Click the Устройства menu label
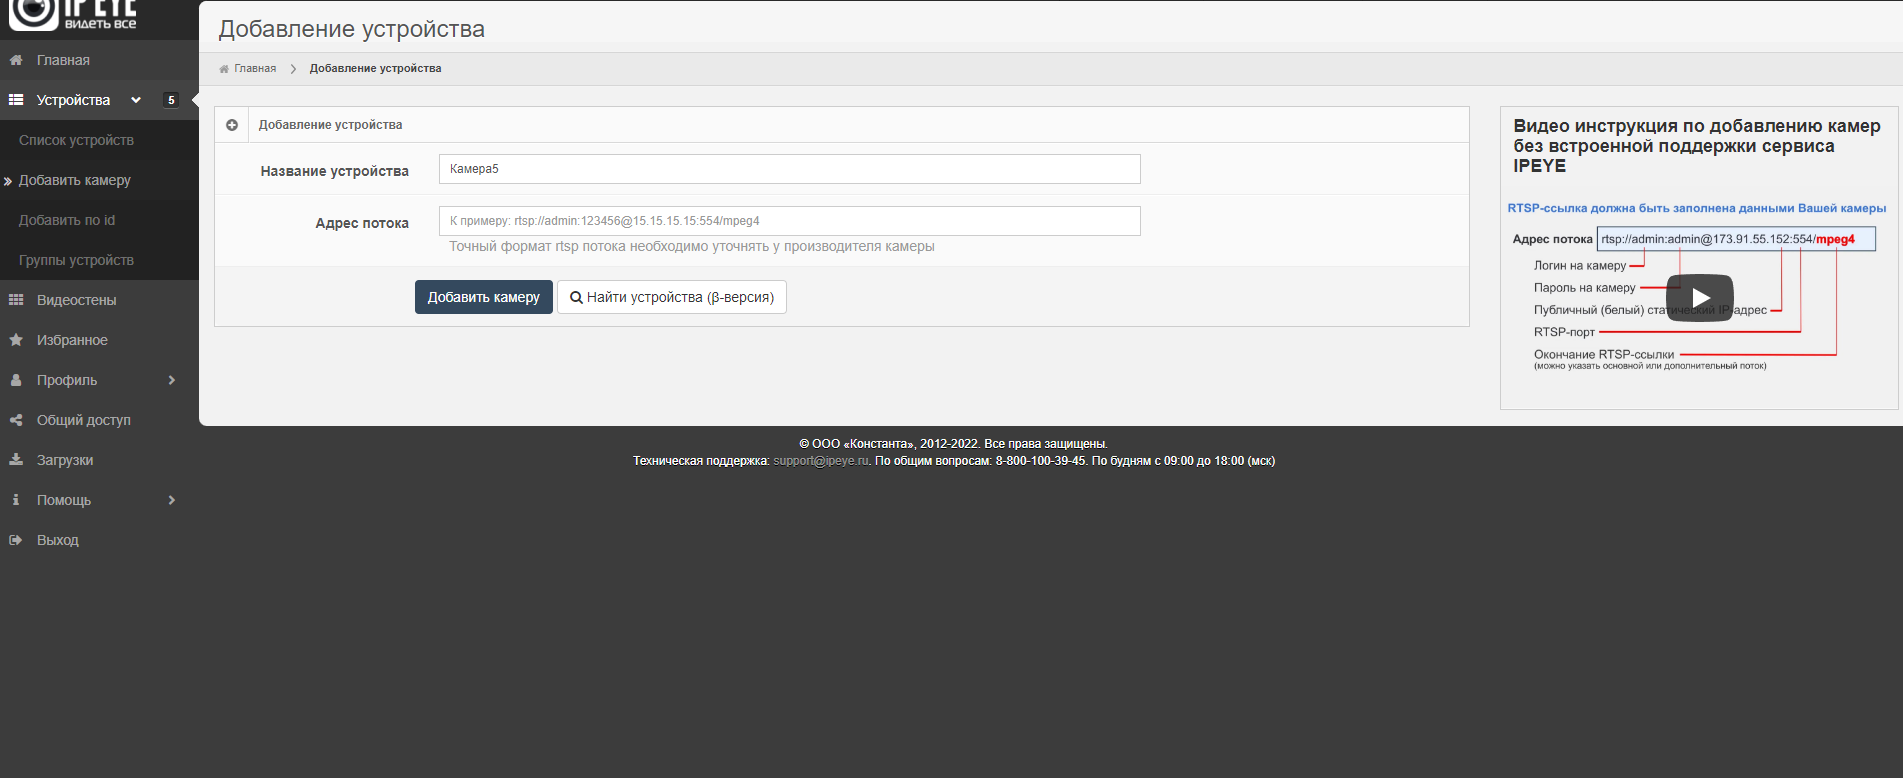The width and height of the screenshot is (1903, 778). pos(73,100)
